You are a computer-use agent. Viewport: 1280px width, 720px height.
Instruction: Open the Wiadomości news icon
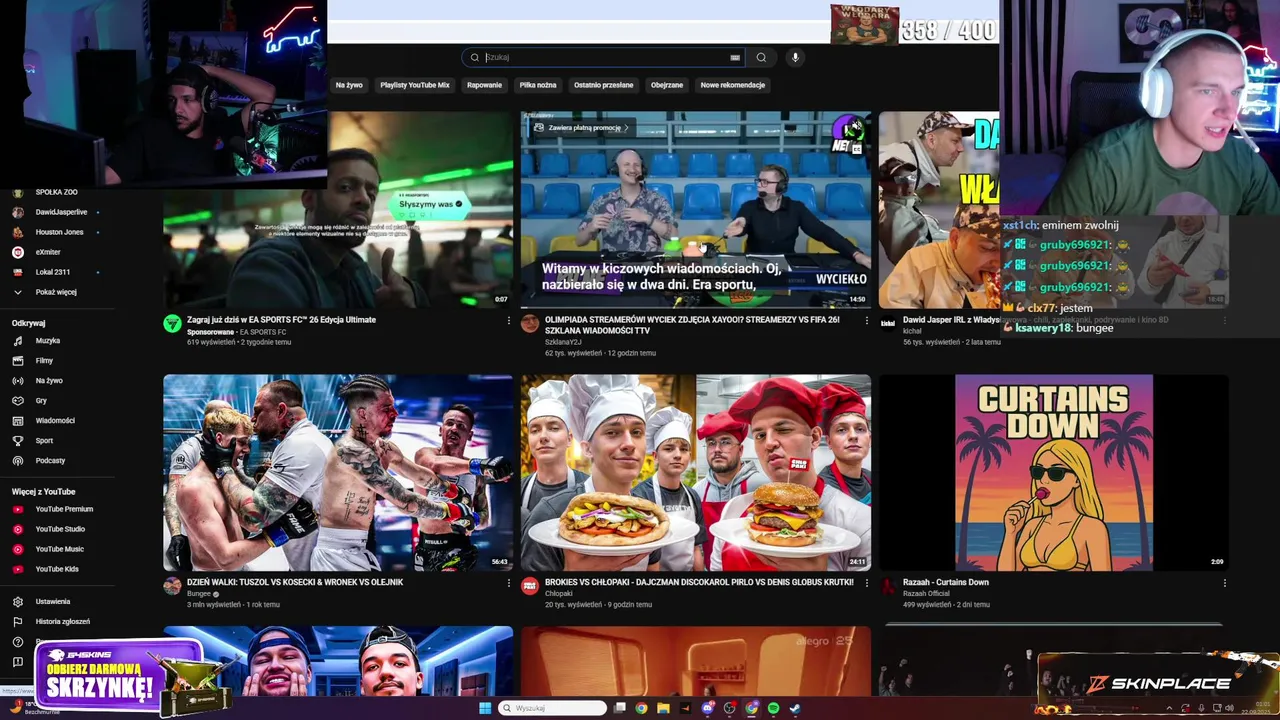click(17, 420)
